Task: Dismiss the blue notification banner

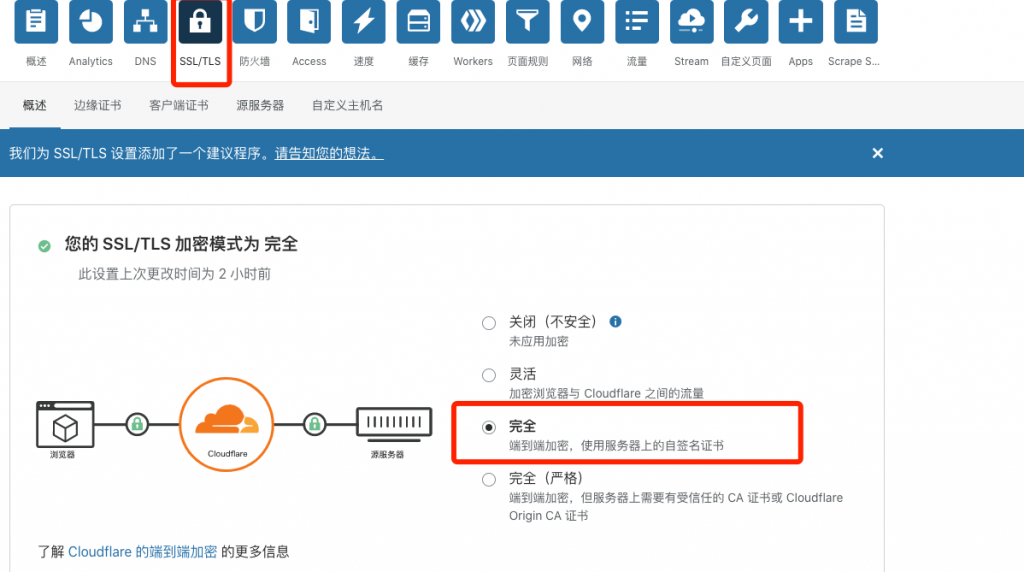Action: (877, 153)
